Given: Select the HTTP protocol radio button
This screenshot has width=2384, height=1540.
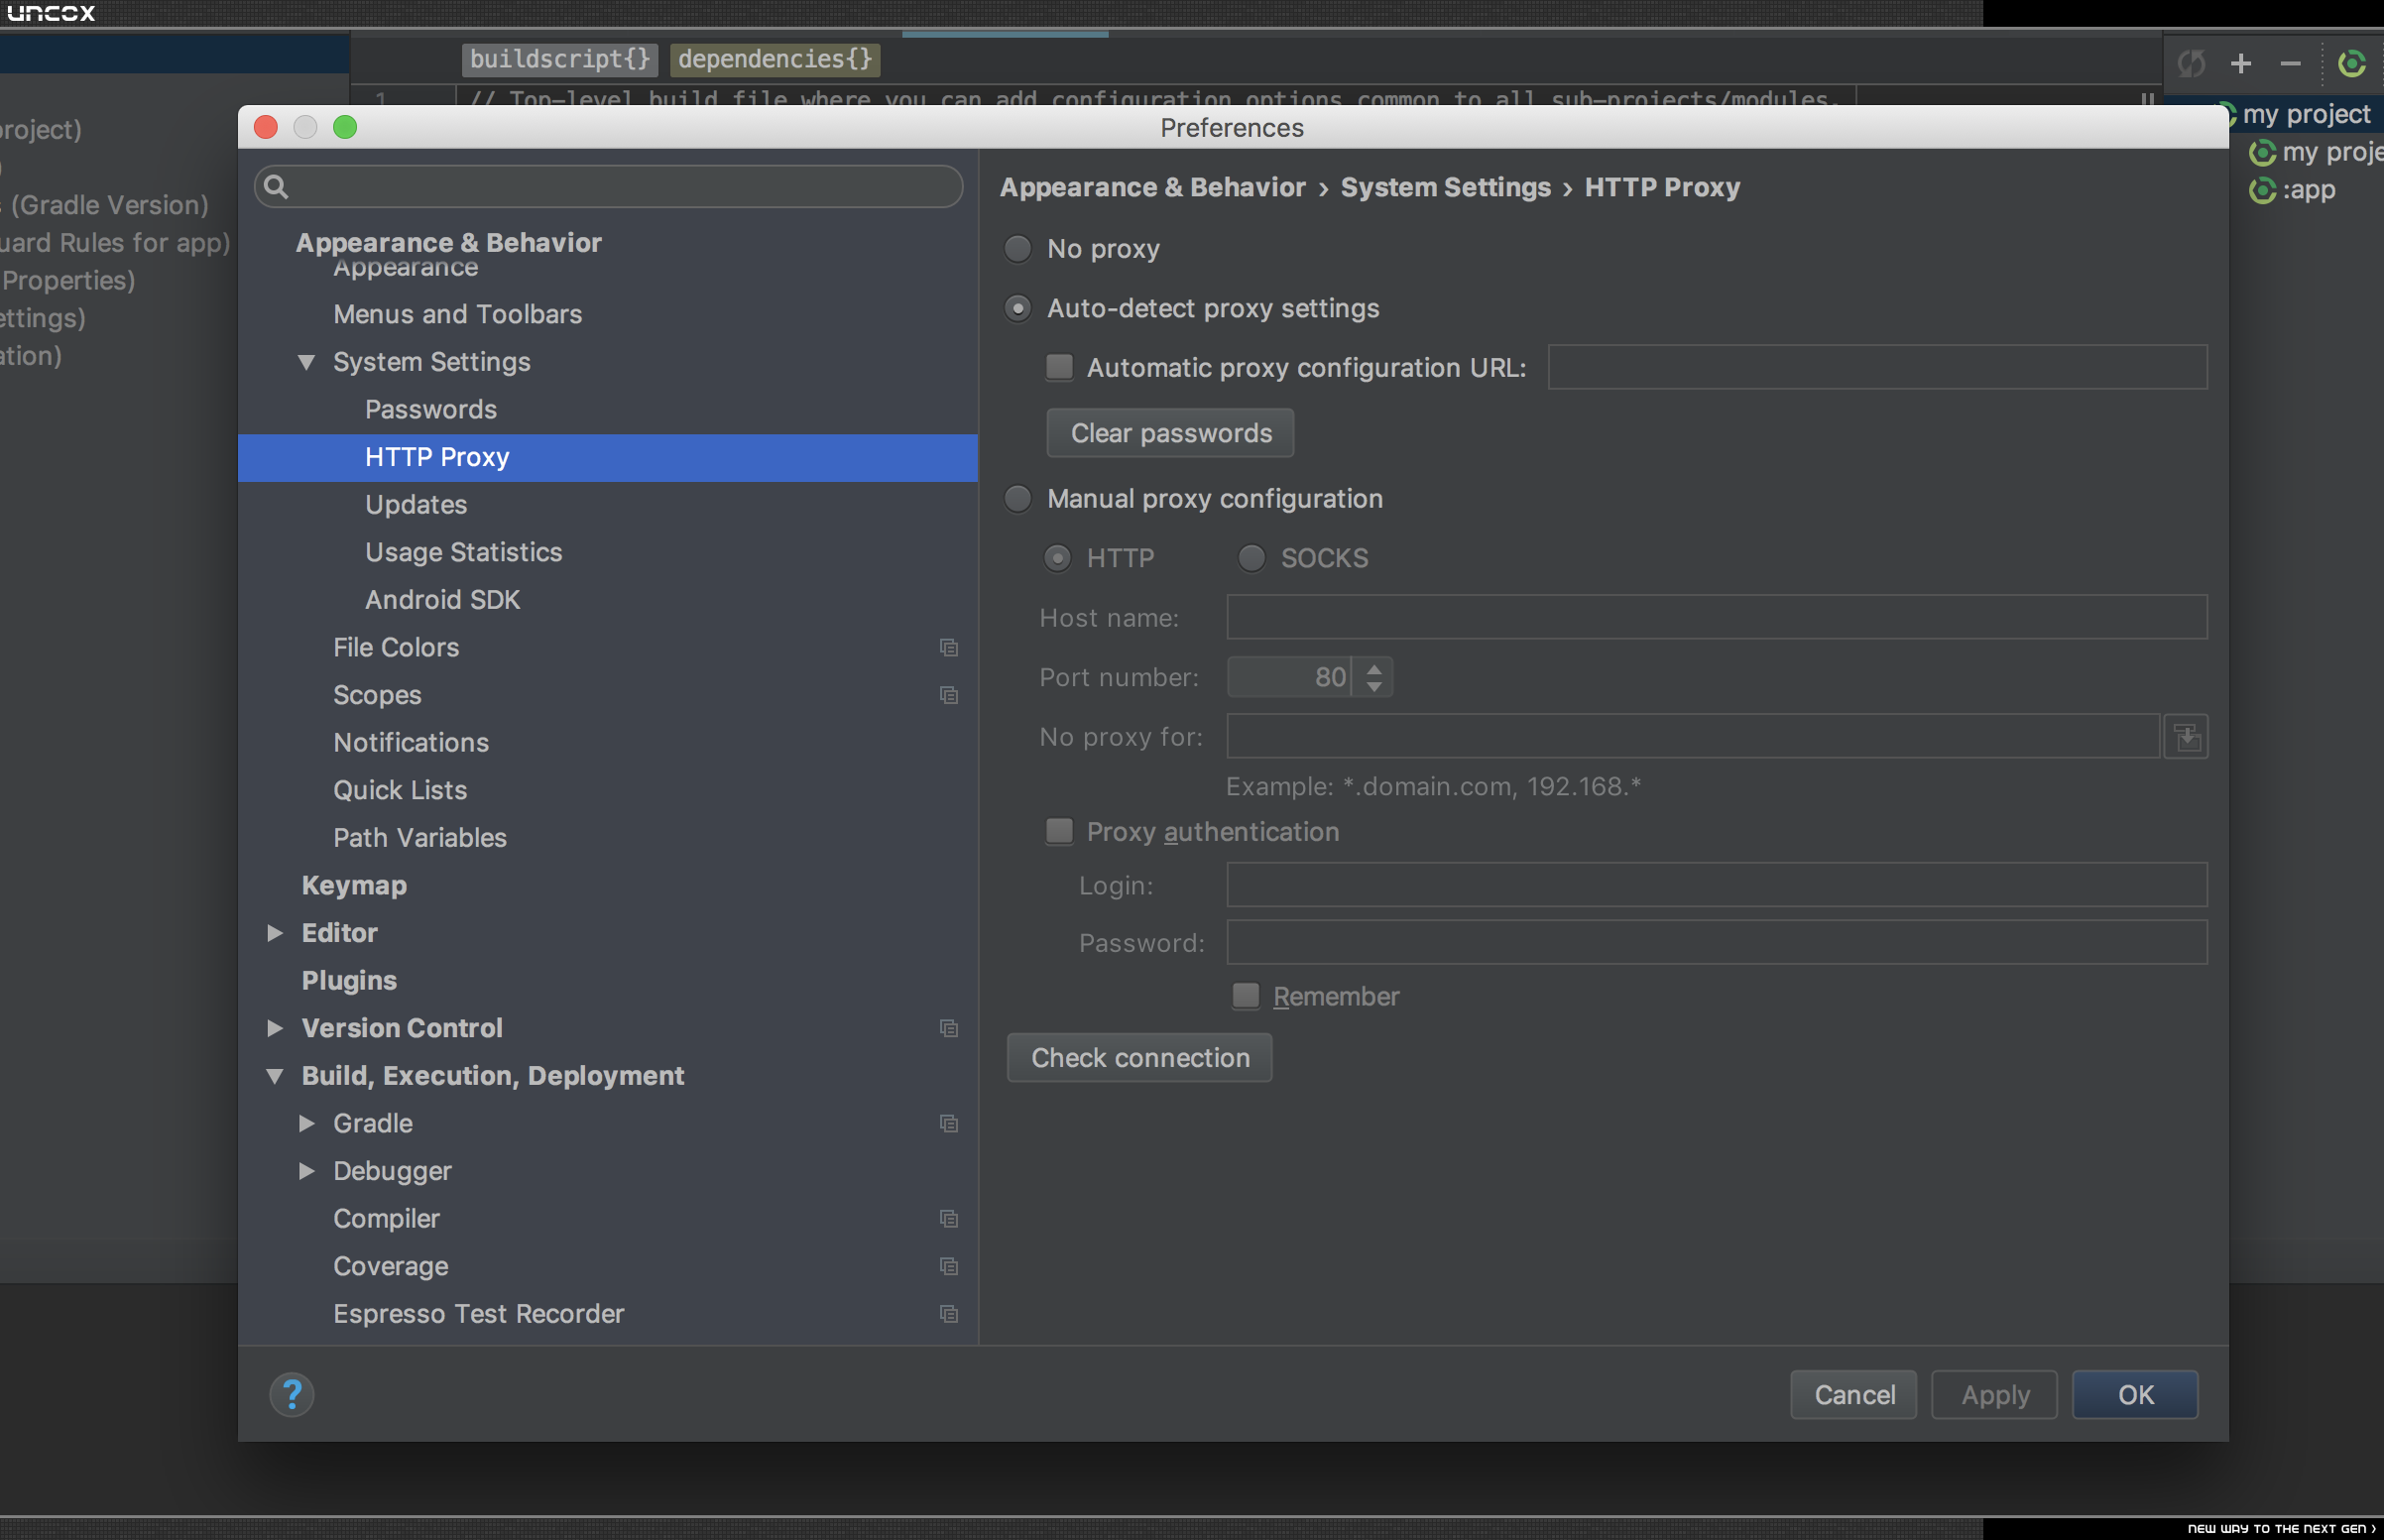Looking at the screenshot, I should (1057, 558).
